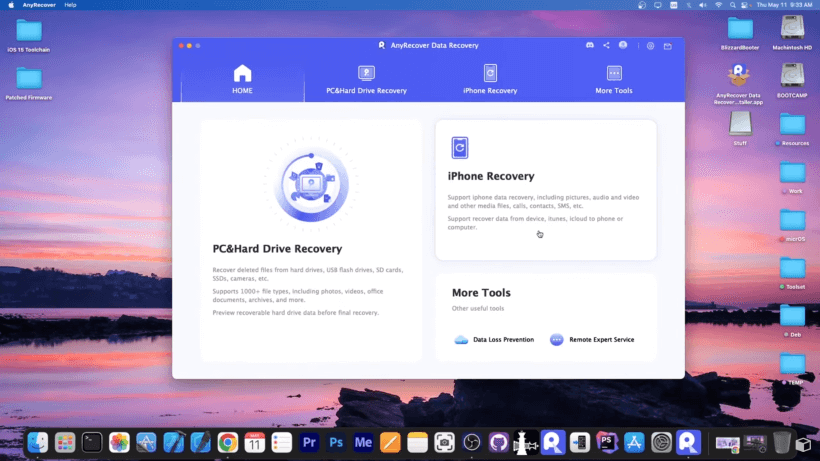Viewport: 820px width, 461px height.
Task: Switch to the HOME tab
Action: 243,80
